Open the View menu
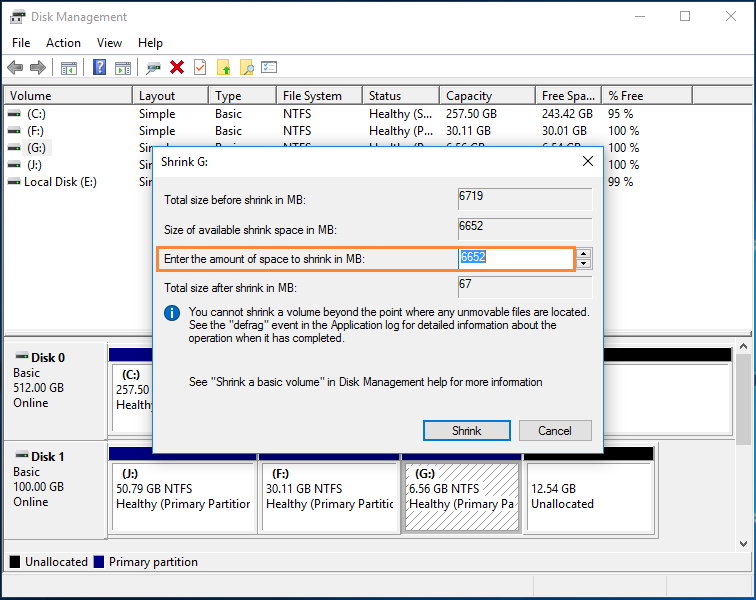The width and height of the screenshot is (756, 600). (x=109, y=43)
